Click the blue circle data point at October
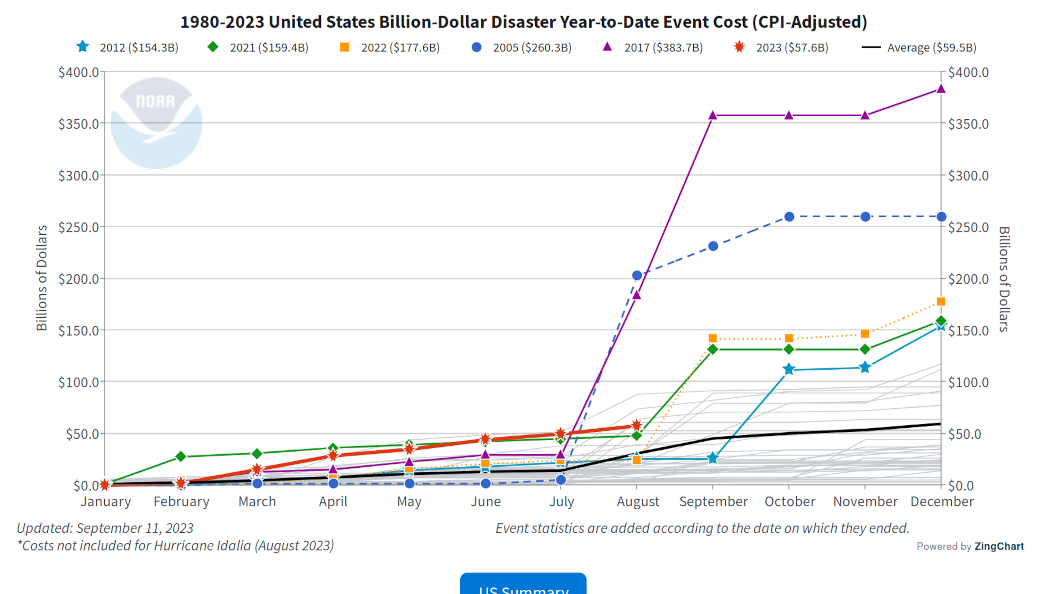This screenshot has width=1045, height=594. click(x=790, y=215)
